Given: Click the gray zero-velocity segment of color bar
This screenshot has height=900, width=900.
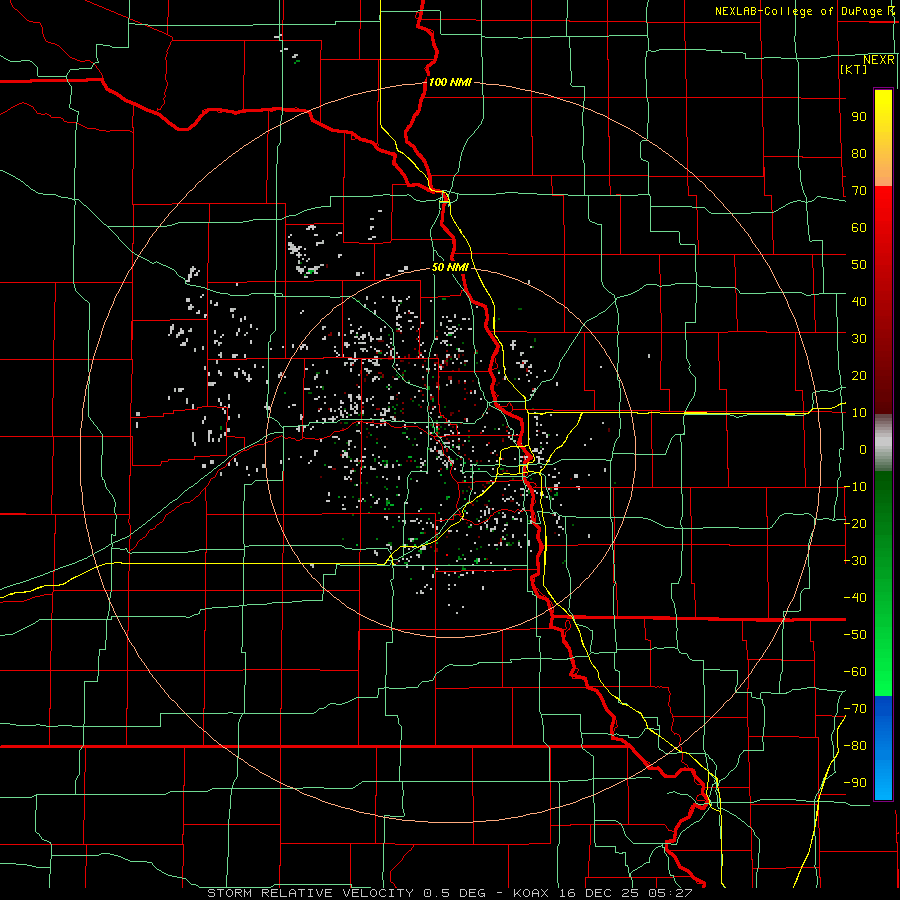Looking at the screenshot, I should pyautogui.click(x=883, y=443).
